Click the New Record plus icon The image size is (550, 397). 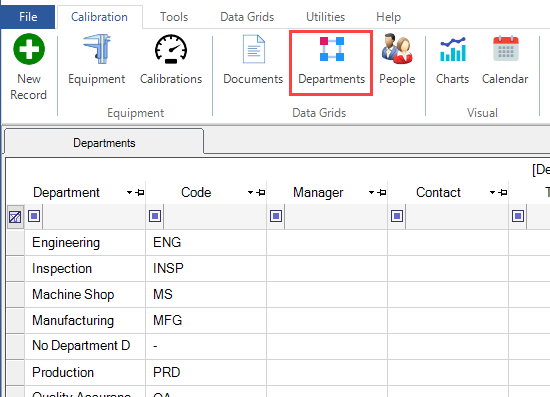click(29, 49)
